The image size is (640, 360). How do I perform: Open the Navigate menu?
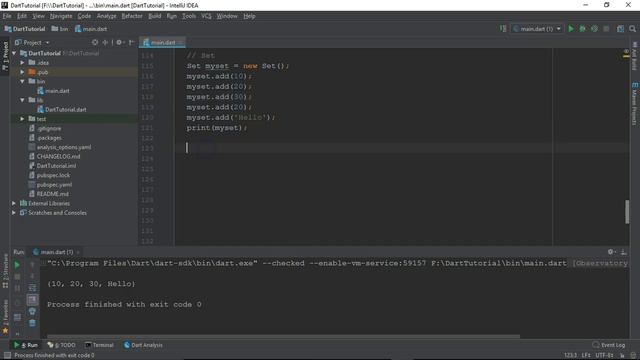pos(61,16)
